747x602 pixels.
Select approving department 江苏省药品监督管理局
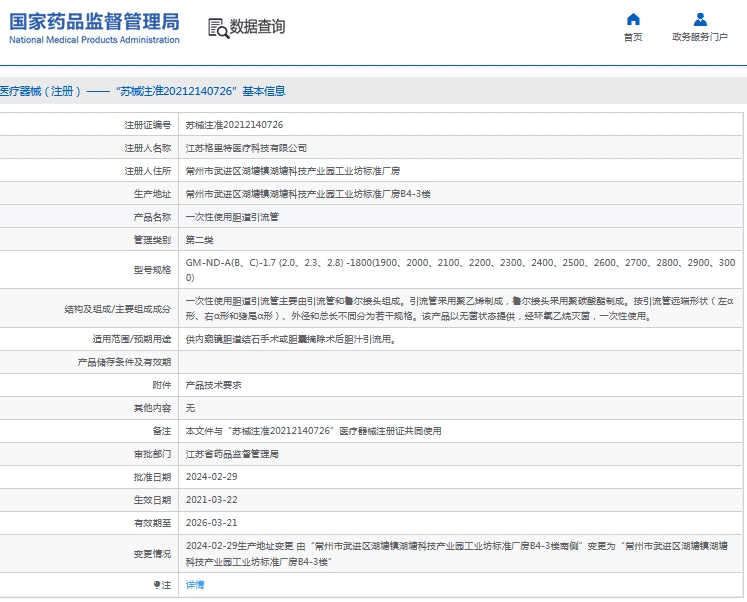232,454
